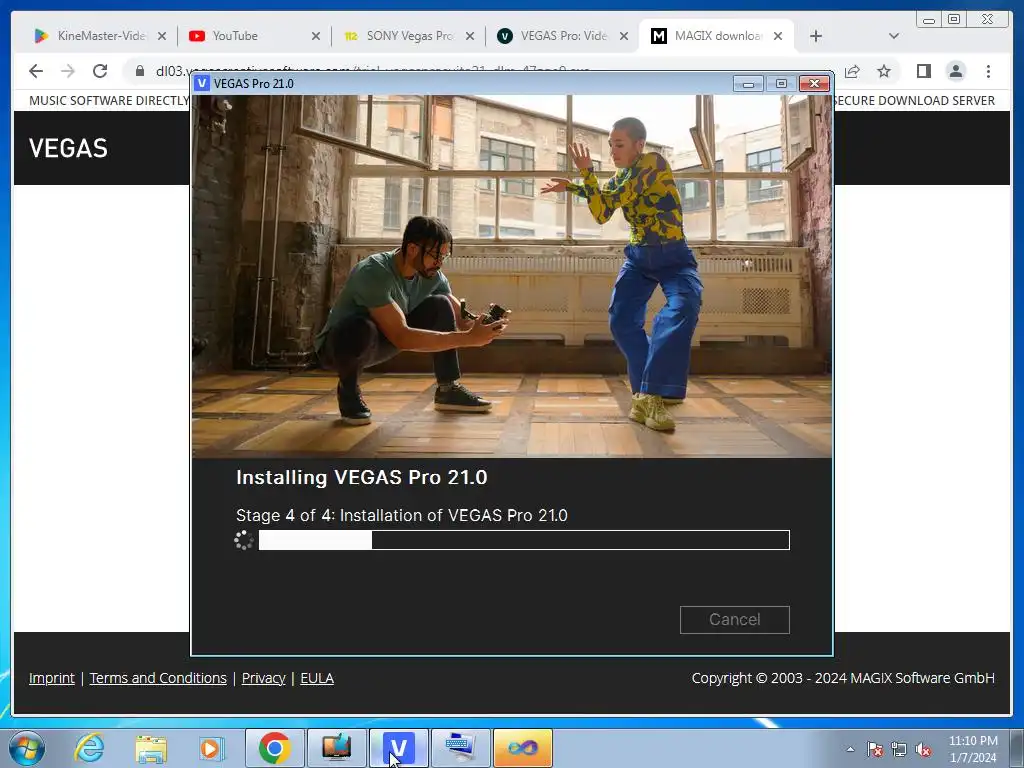Switch to the SONY Vegas Pro browser tab

409,36
